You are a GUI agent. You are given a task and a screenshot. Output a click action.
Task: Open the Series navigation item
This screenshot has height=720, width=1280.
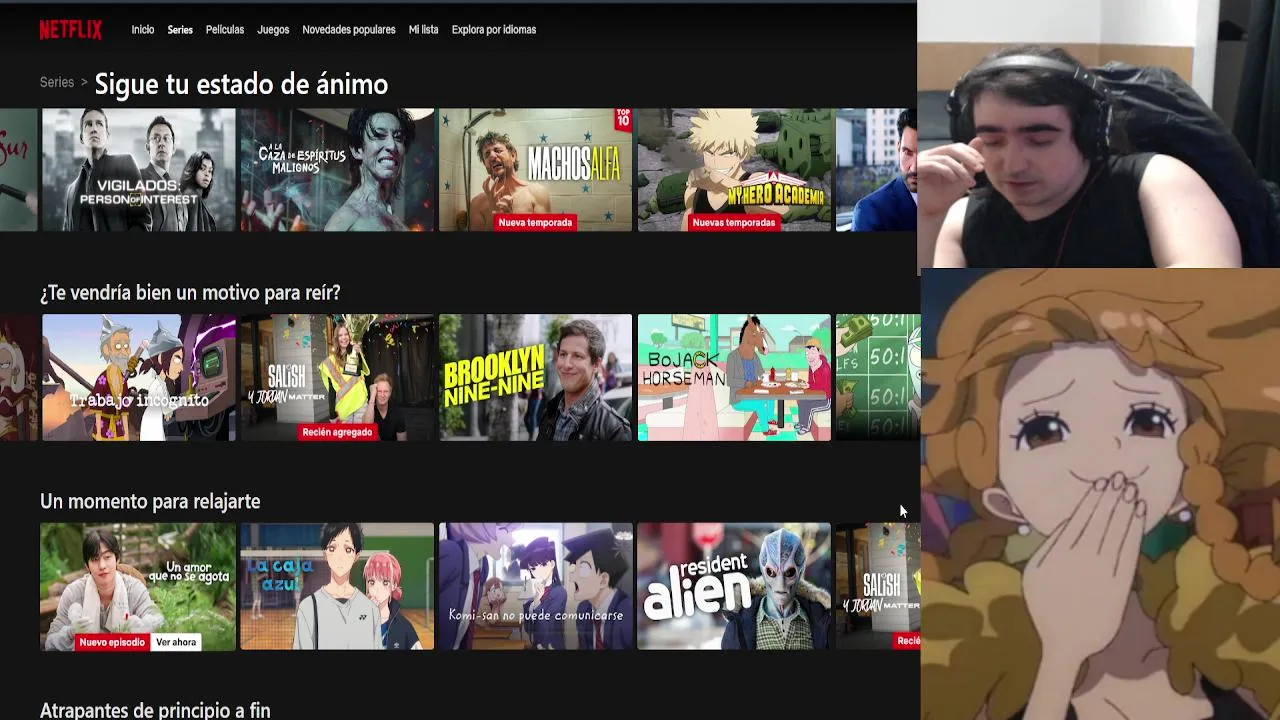coord(180,30)
